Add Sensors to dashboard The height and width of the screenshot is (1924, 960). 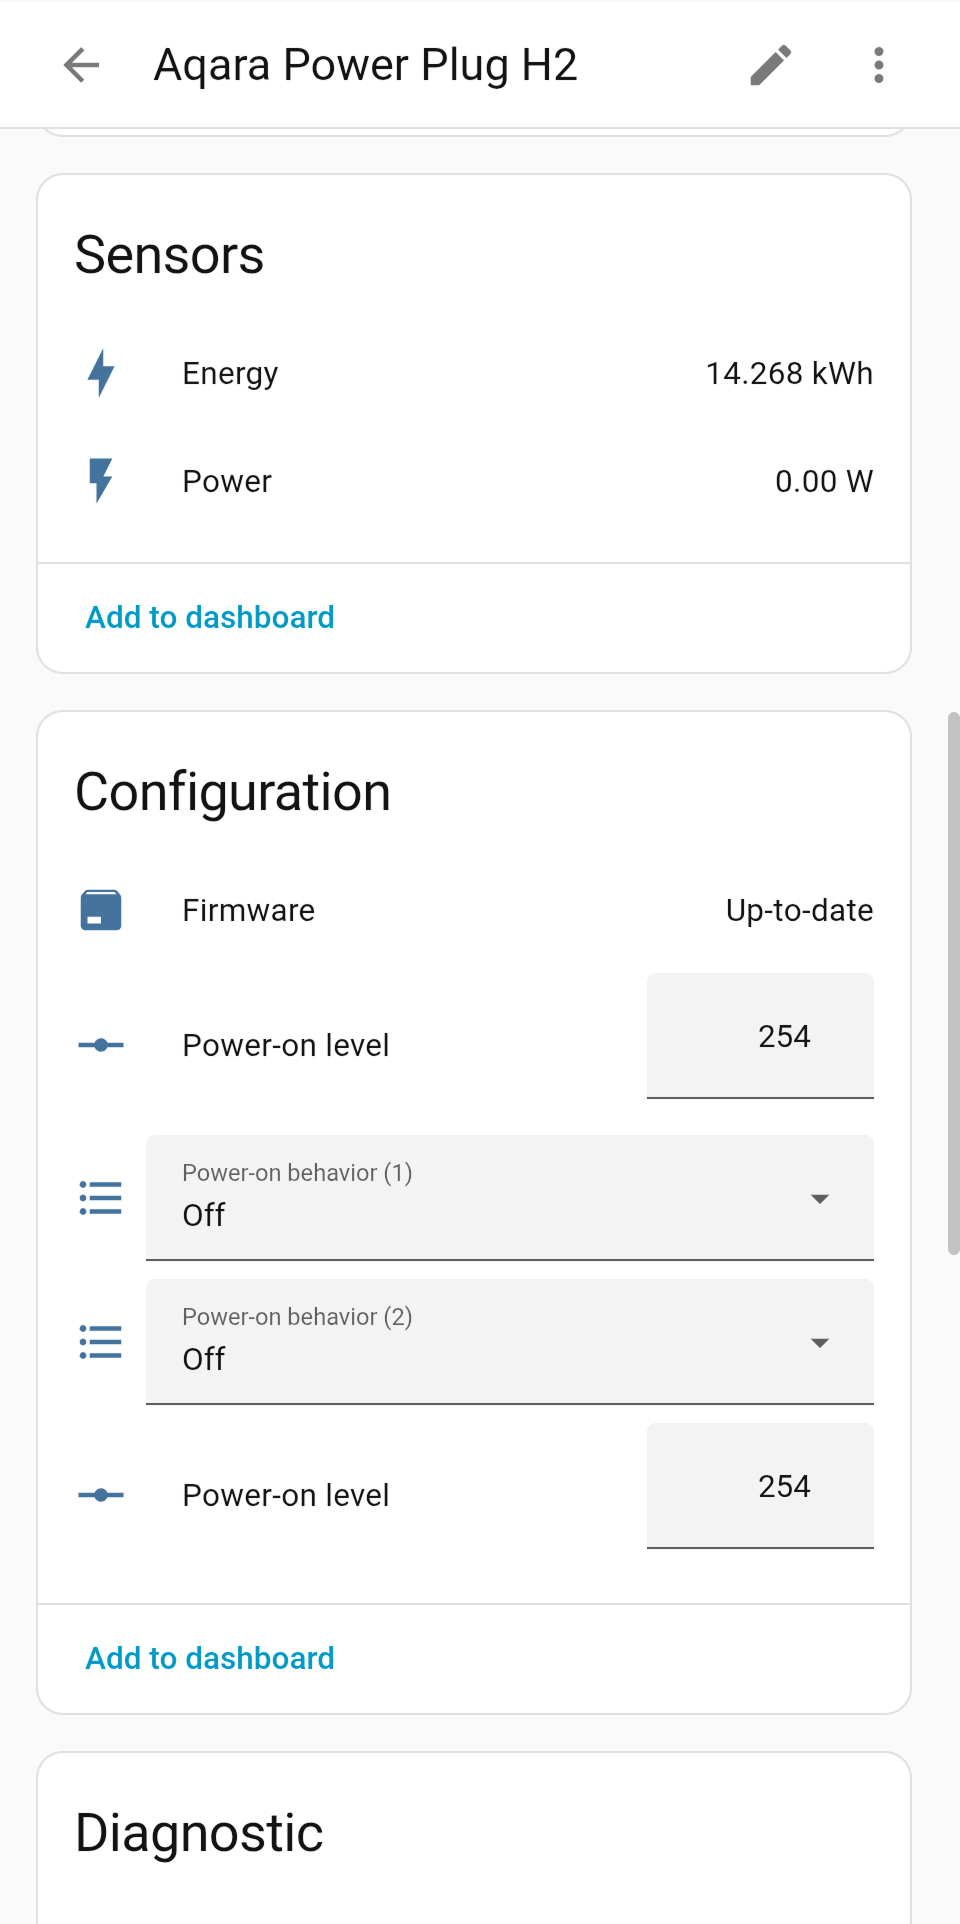(210, 617)
